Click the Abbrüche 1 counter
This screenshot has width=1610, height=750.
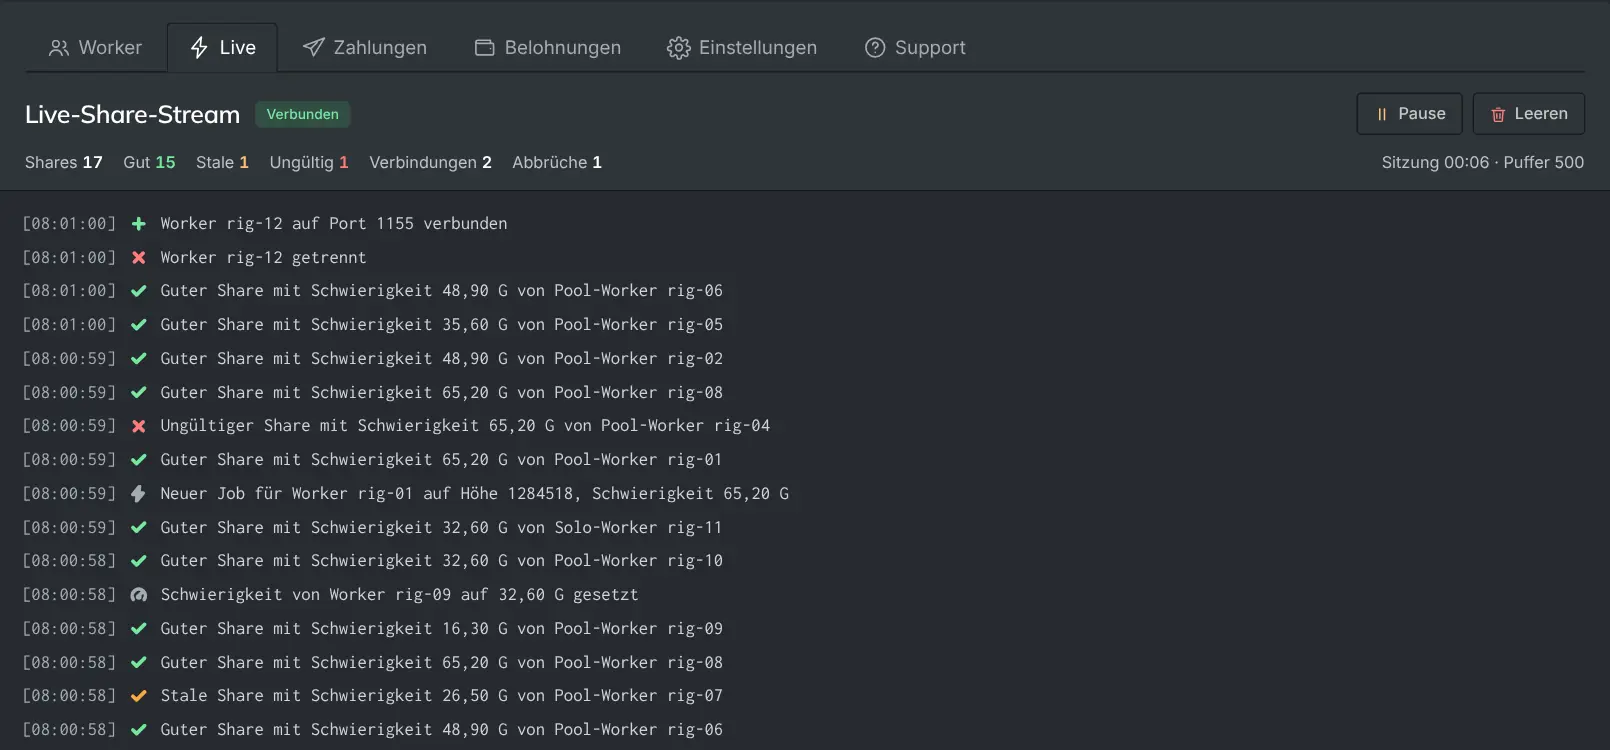(x=557, y=162)
